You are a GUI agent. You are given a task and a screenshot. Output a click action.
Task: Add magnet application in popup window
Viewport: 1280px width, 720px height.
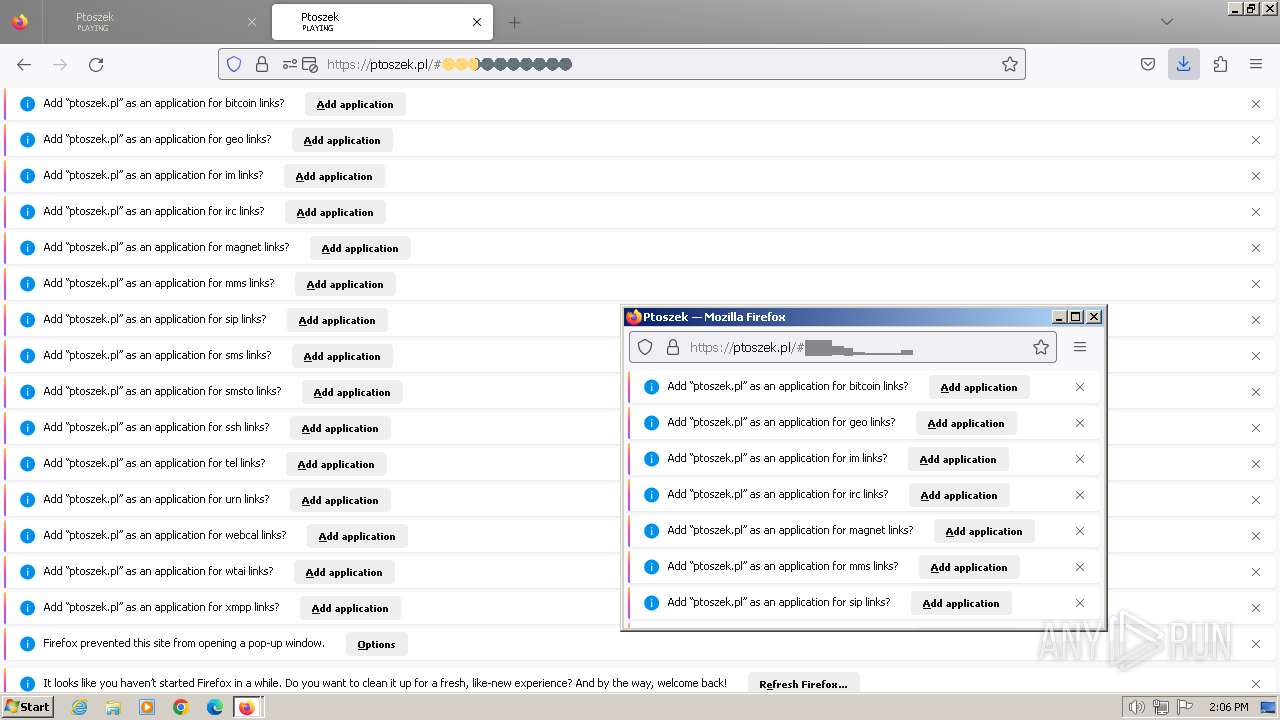(984, 531)
